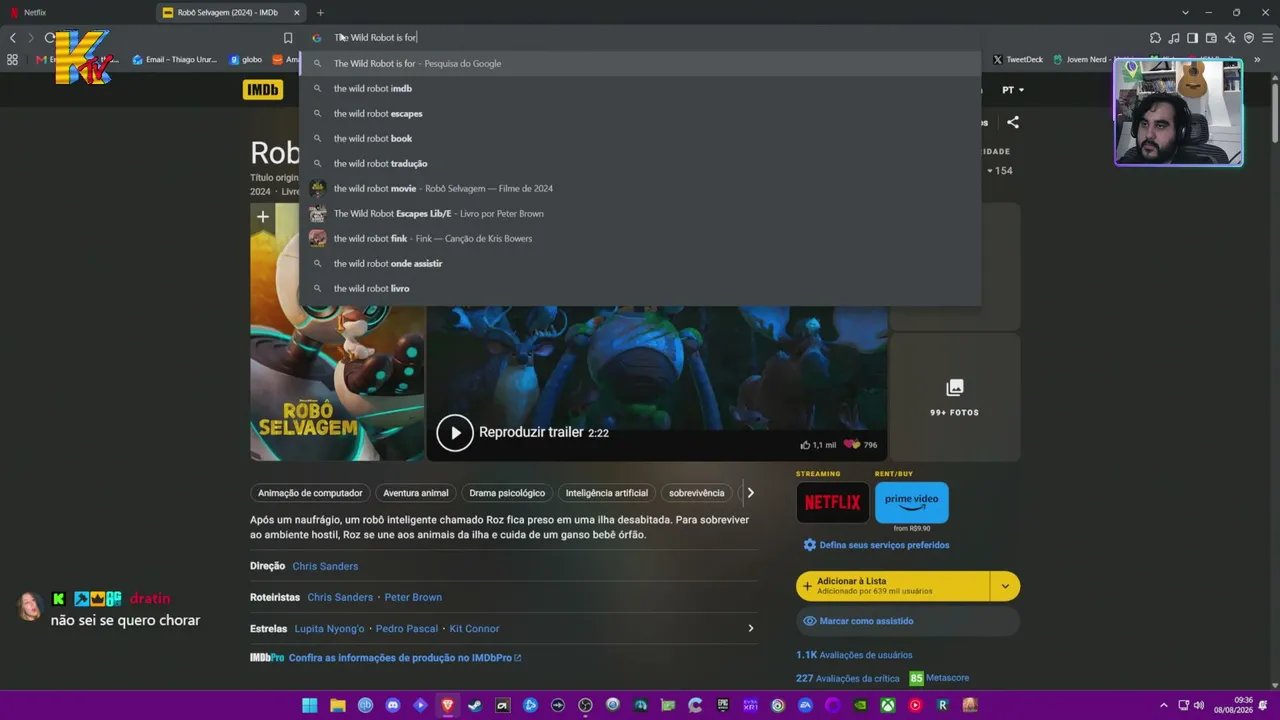The width and height of the screenshot is (1280, 720).
Task: Choose 'the wild robot tradução' suggestion
Action: [x=640, y=163]
